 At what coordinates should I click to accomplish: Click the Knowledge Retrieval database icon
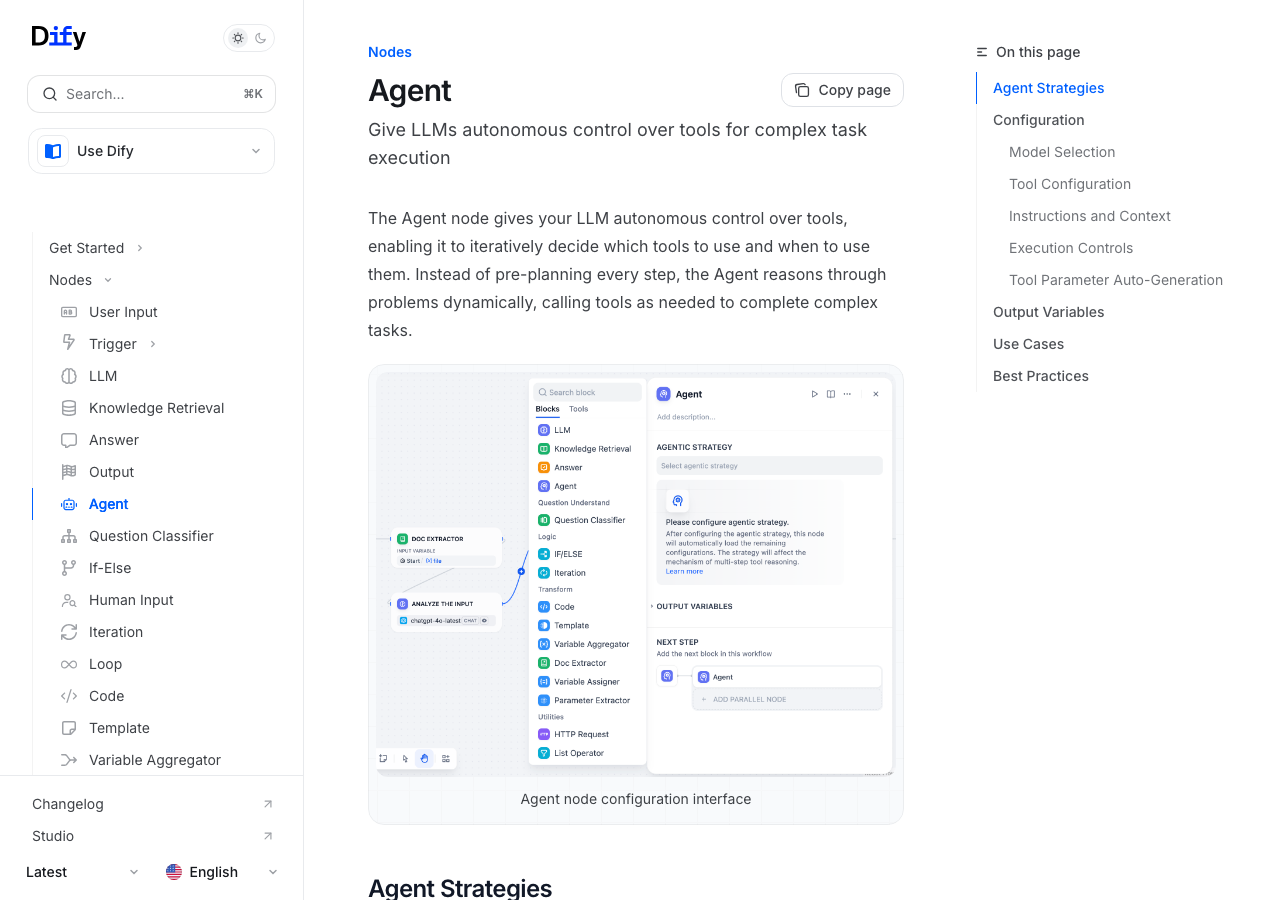point(69,408)
